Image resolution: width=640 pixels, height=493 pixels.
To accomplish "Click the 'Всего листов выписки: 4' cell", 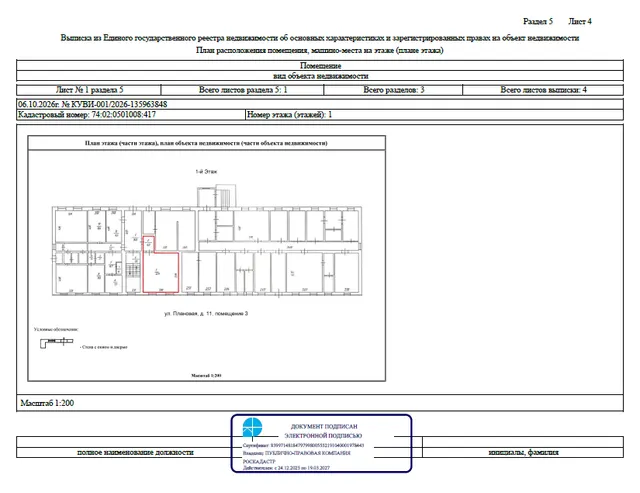I will 543,90.
